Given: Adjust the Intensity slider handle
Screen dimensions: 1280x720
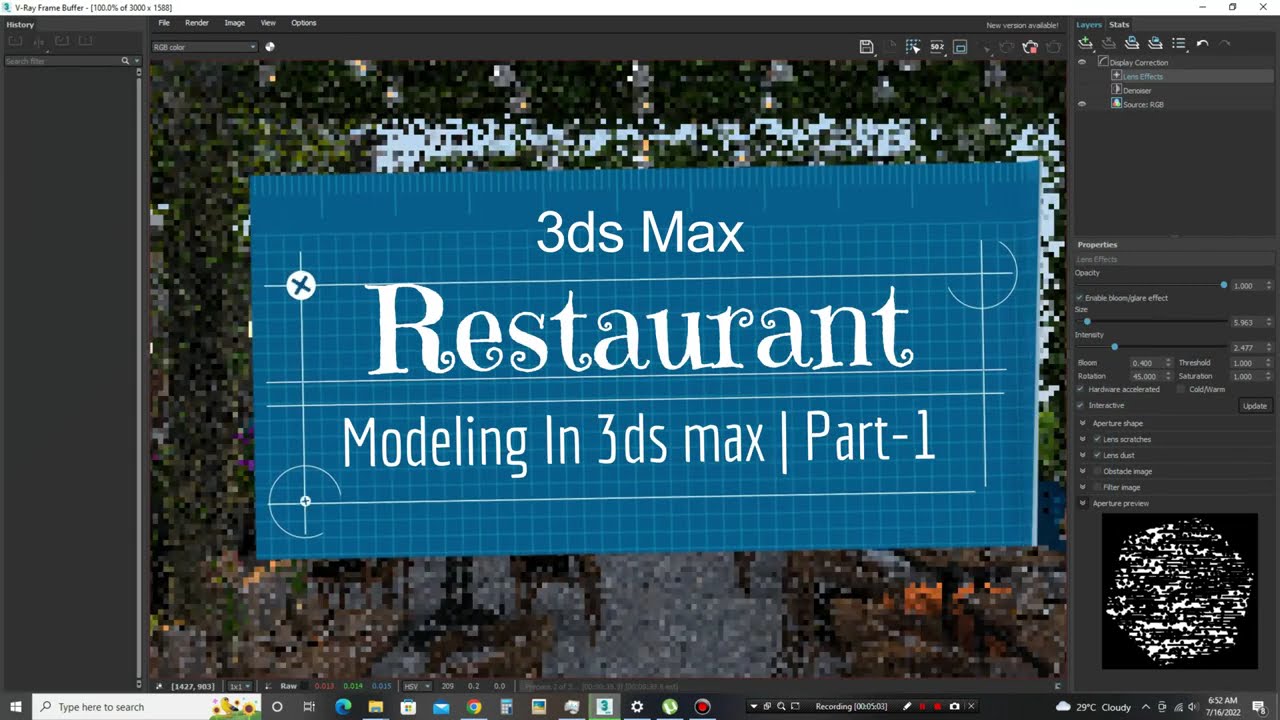Looking at the screenshot, I should click(1115, 347).
